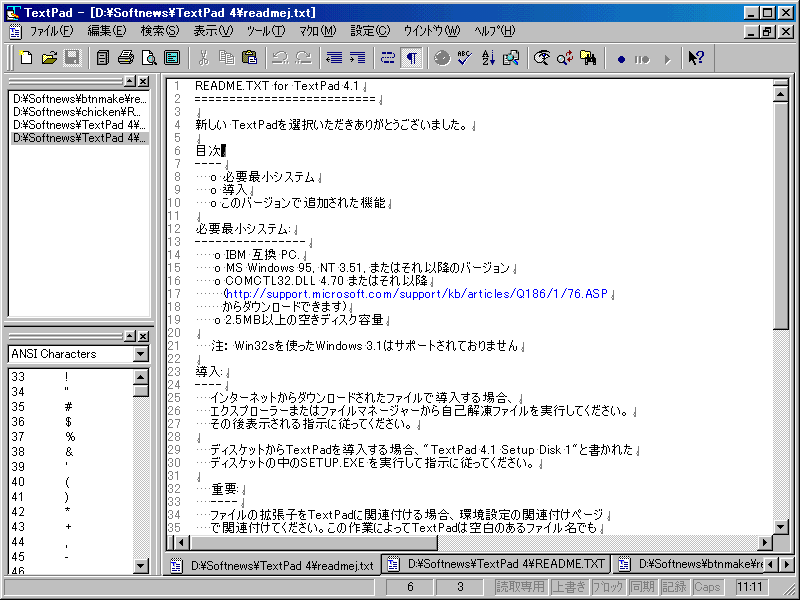Click the macro playback triangle button
Screen dimensions: 800x600
point(667,59)
